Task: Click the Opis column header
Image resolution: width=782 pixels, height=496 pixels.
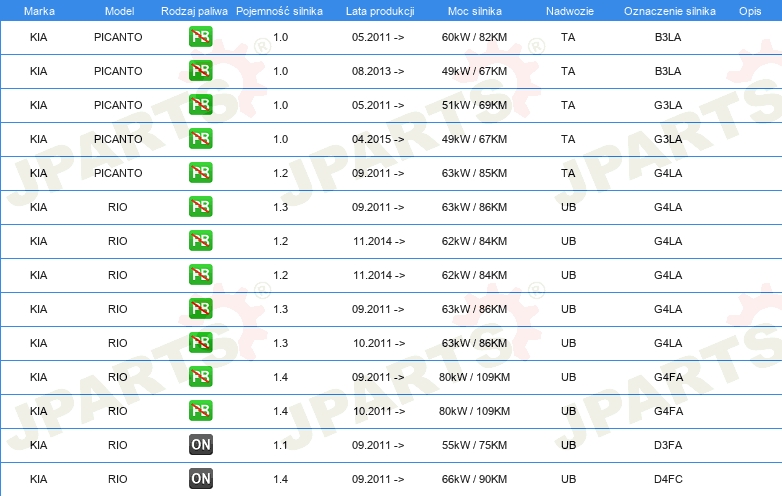Action: point(750,11)
